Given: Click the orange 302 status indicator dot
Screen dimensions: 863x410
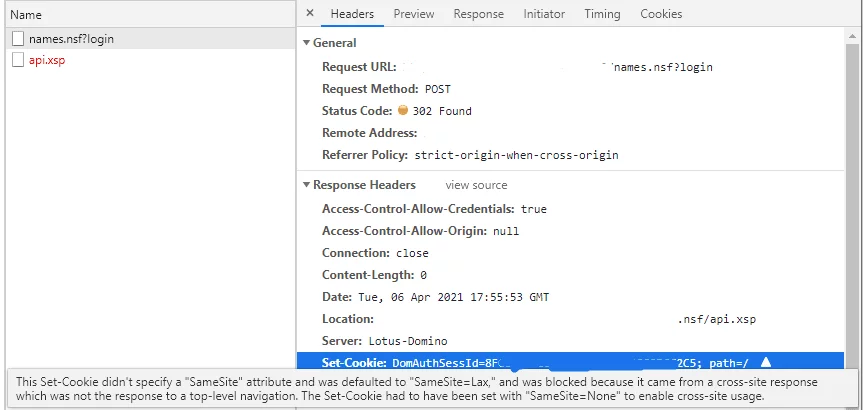Looking at the screenshot, I should click(x=403, y=111).
